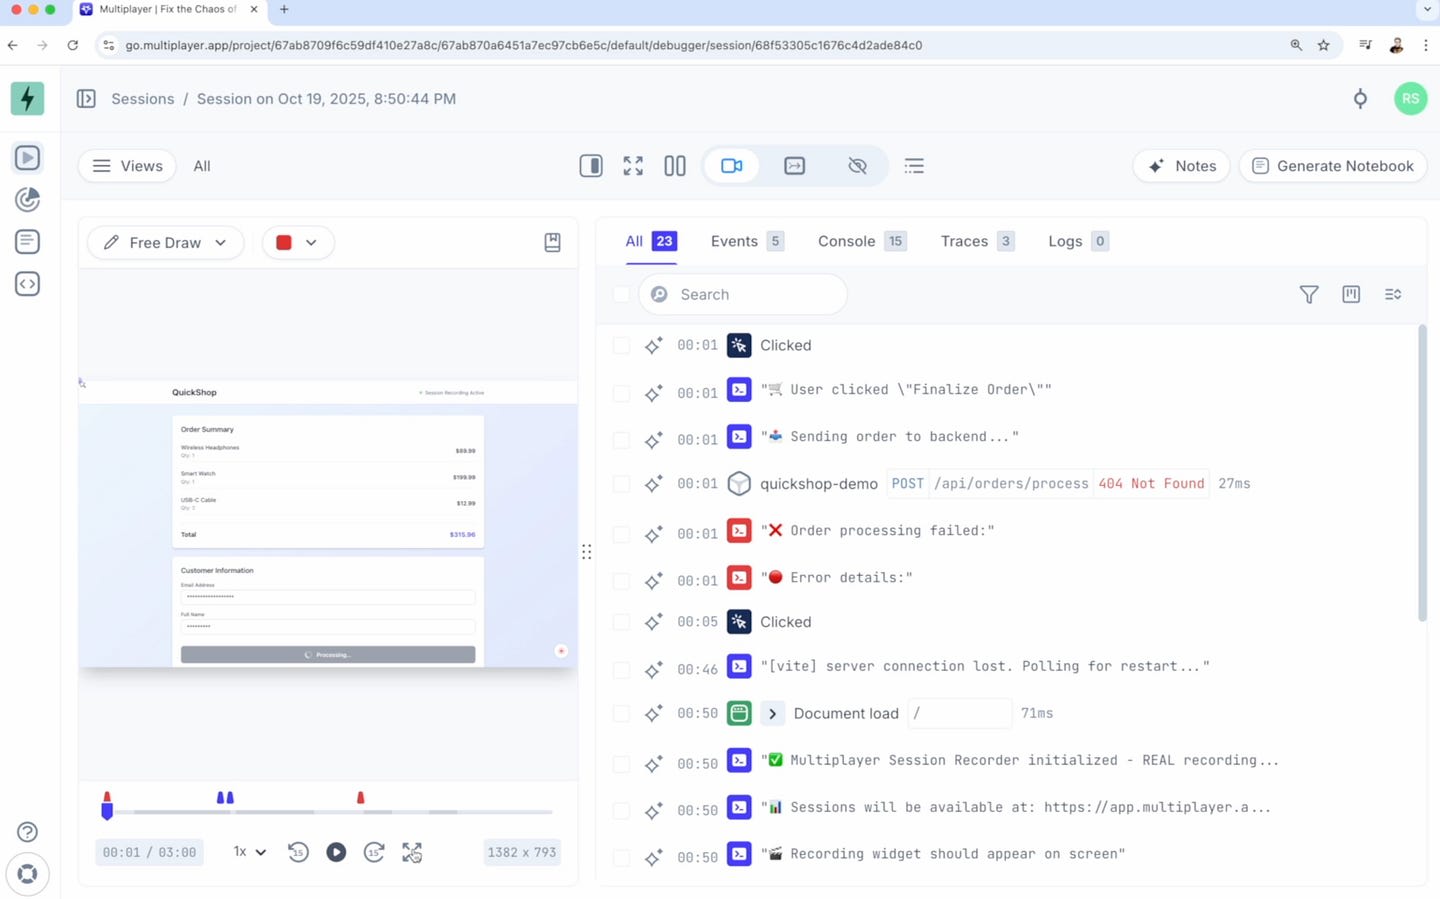Click the drag handle between panels
Viewport: 1440px width, 899px height.
[587, 552]
